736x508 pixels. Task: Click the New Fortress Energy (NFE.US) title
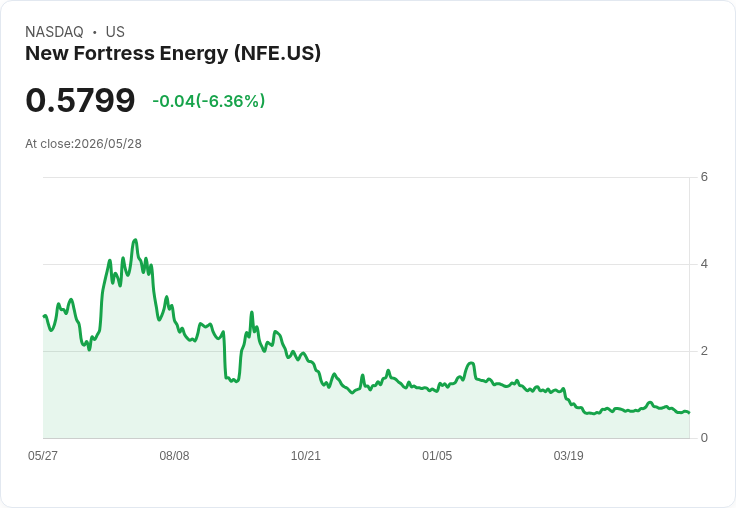tap(173, 54)
